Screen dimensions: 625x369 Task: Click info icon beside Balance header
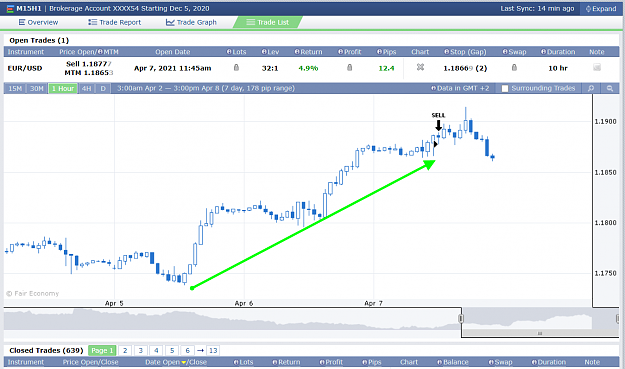click(x=440, y=362)
